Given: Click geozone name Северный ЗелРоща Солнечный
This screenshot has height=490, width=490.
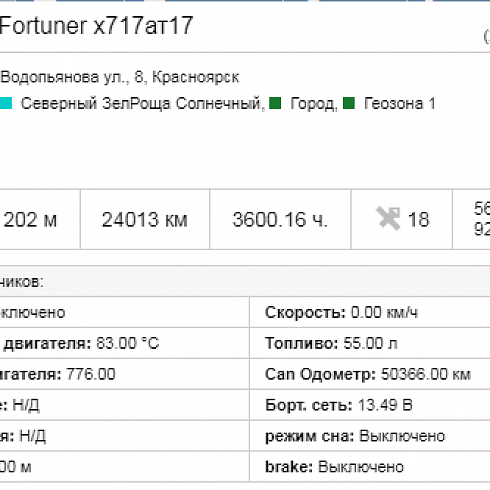Looking at the screenshot, I should tap(141, 103).
